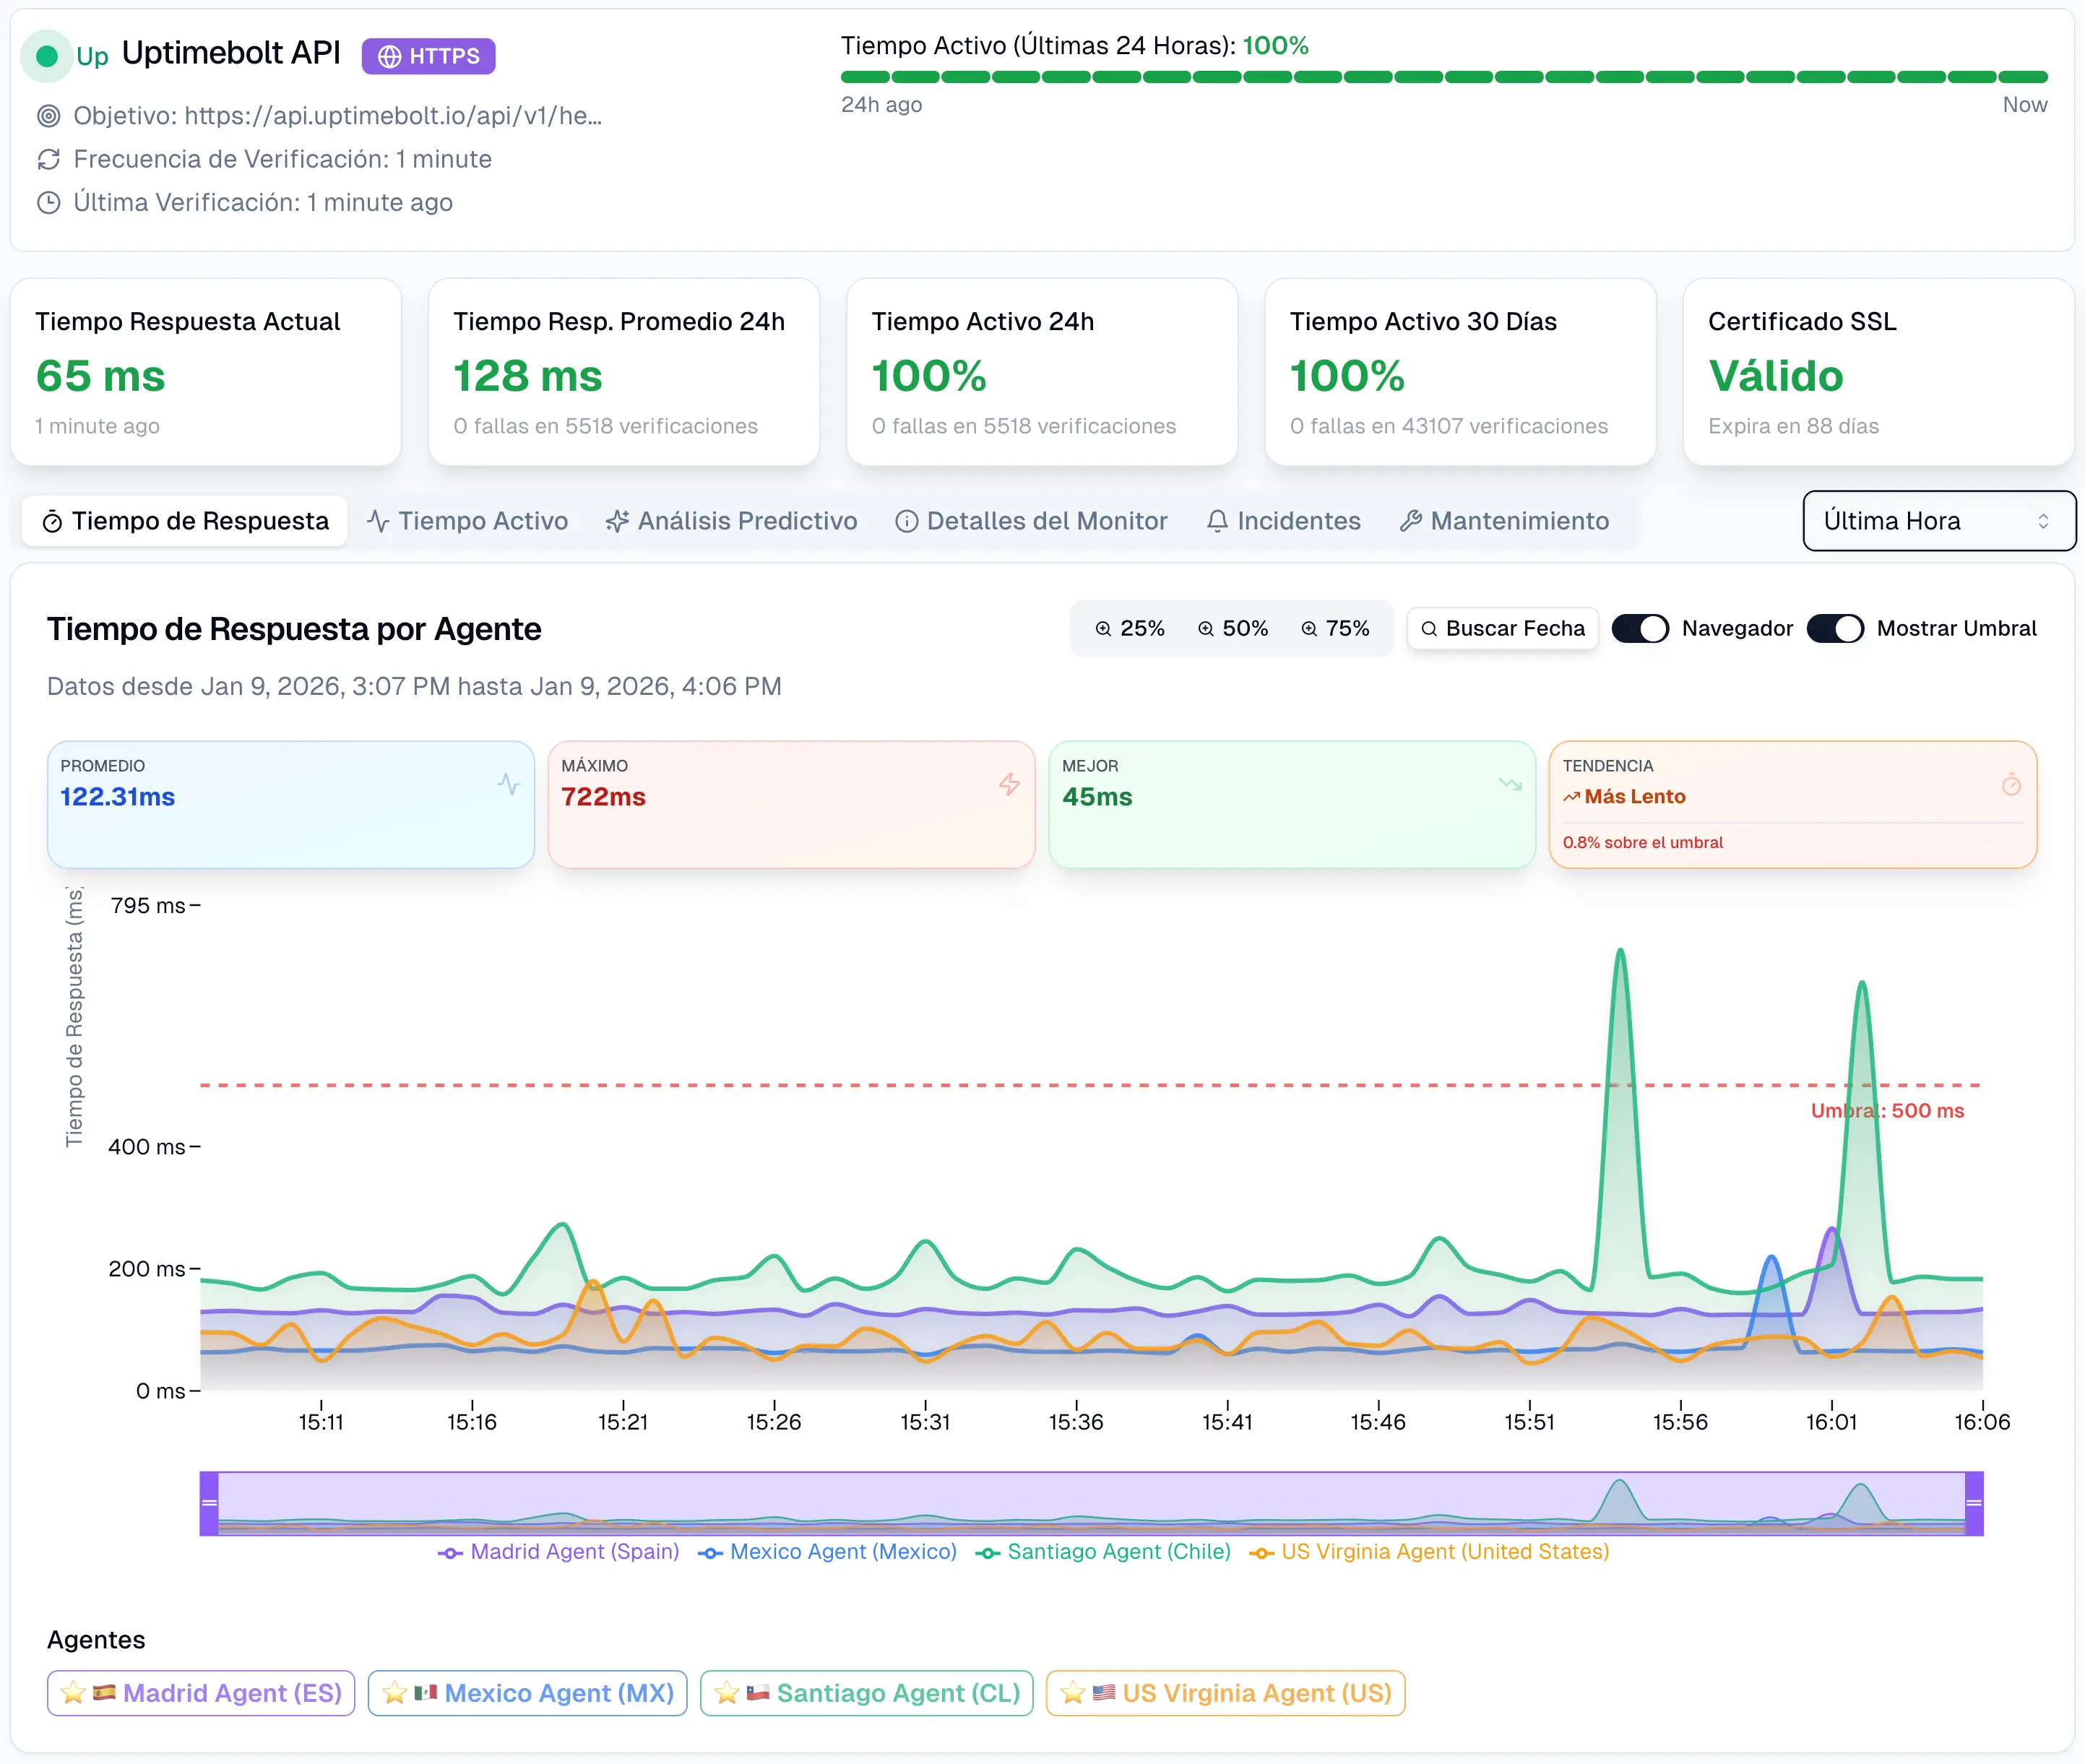Turn off Mostrar Umbral
The height and width of the screenshot is (1764, 2085).
[1834, 628]
